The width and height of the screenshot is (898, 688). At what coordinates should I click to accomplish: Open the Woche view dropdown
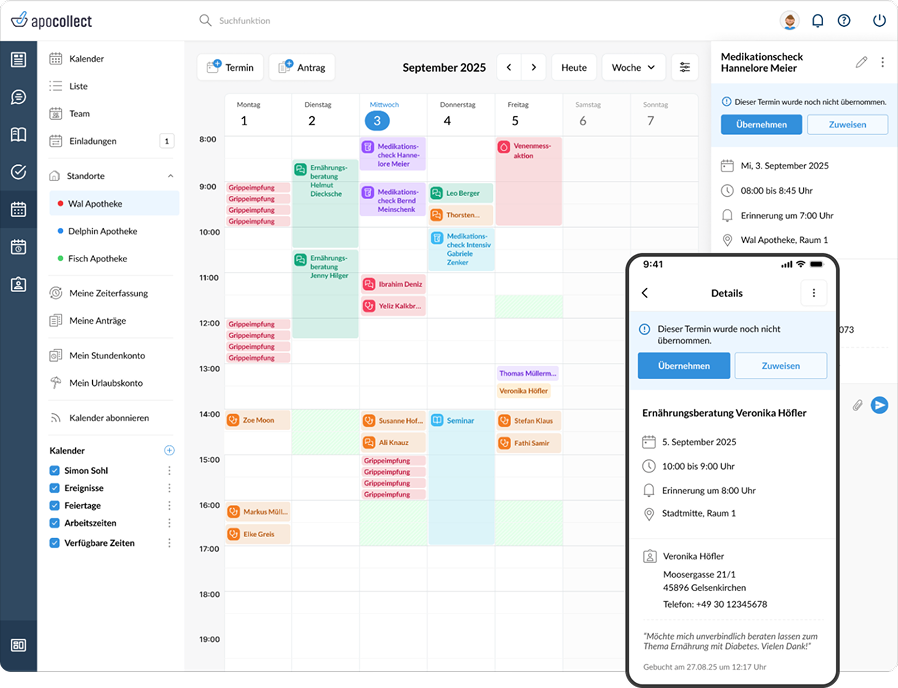point(633,67)
